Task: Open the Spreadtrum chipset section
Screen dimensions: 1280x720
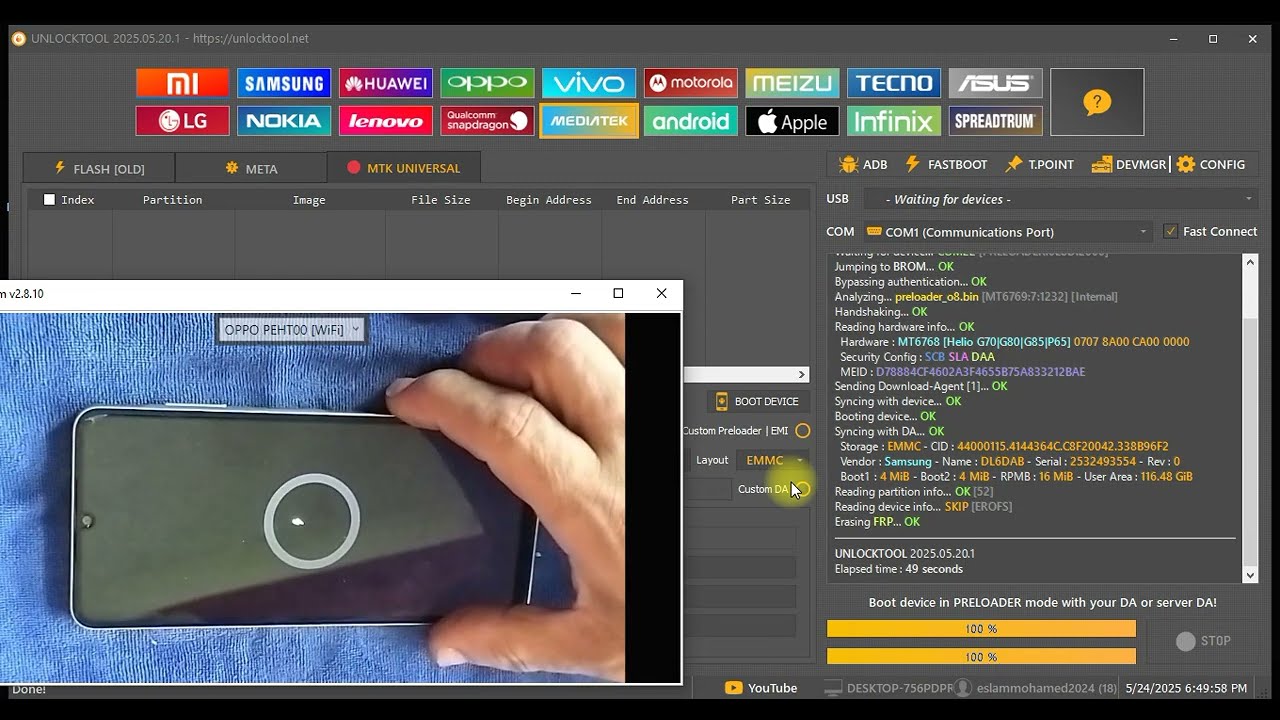Action: [996, 121]
